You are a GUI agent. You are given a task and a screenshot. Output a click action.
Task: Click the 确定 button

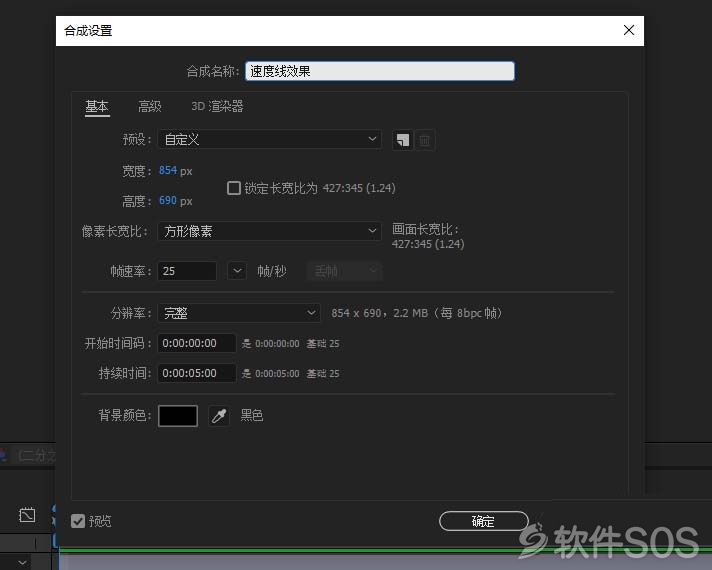click(484, 521)
